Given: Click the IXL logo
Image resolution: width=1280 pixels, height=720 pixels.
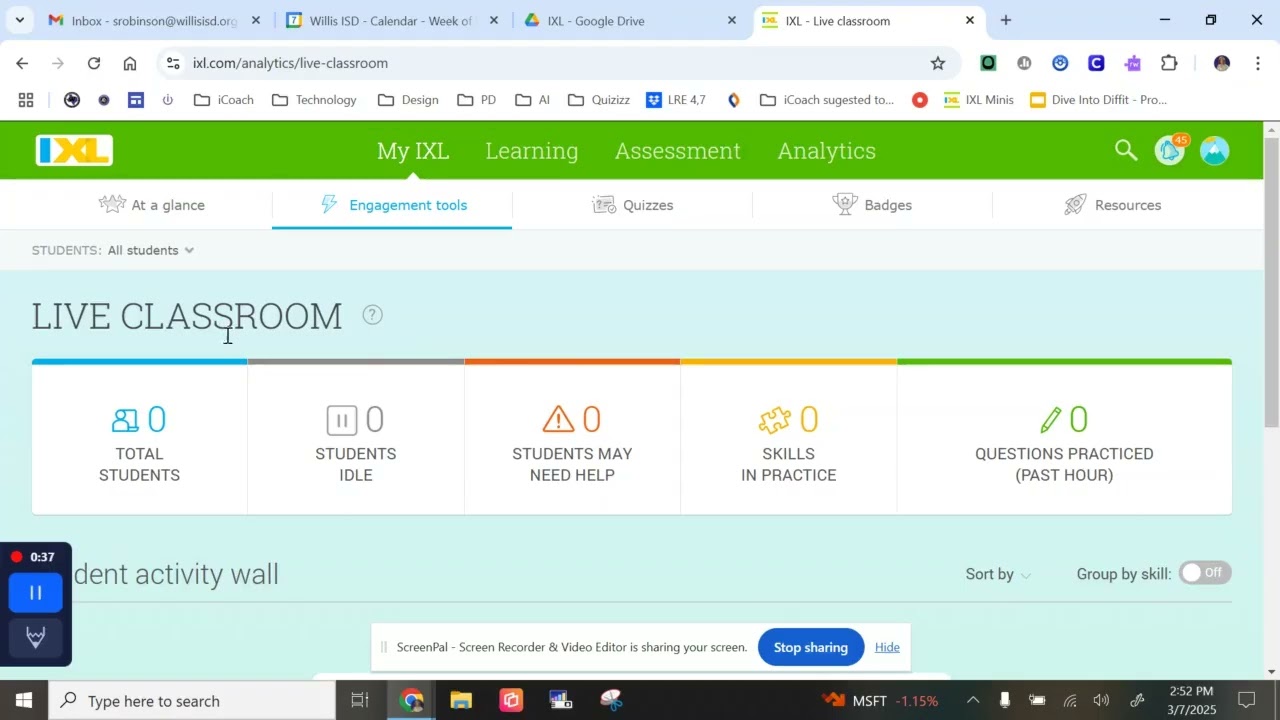Looking at the screenshot, I should tap(74, 151).
